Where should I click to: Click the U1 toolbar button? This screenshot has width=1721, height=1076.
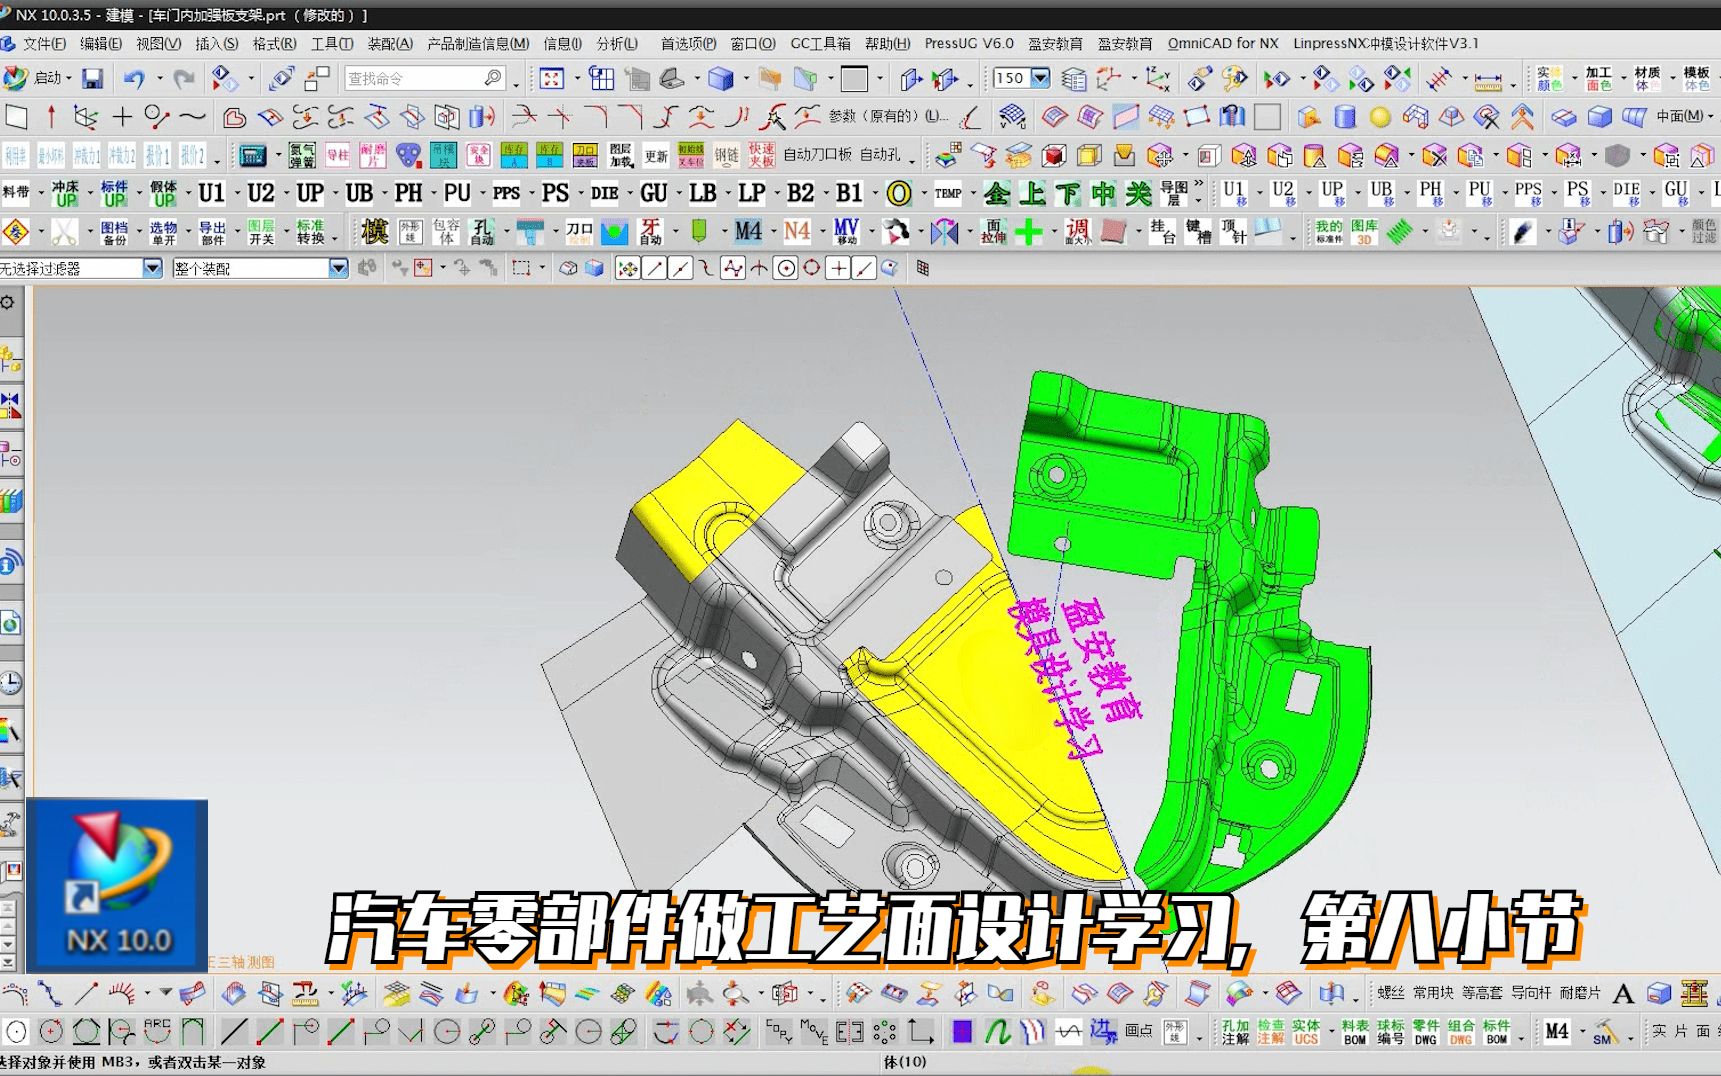point(210,193)
